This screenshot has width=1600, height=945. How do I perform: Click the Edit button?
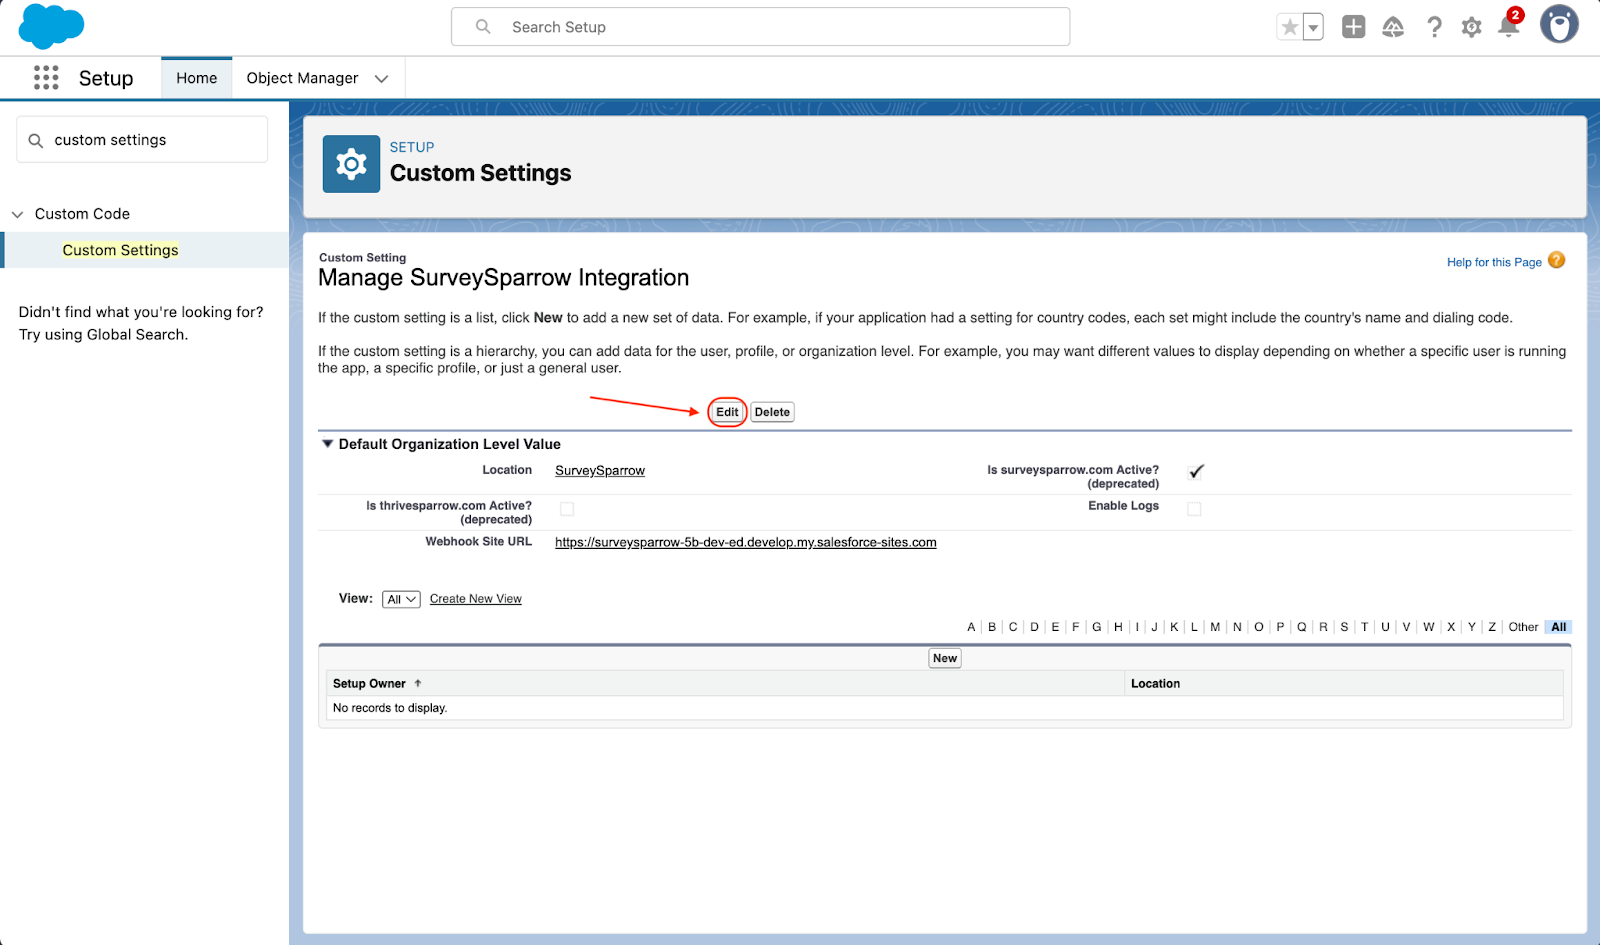[x=727, y=412]
